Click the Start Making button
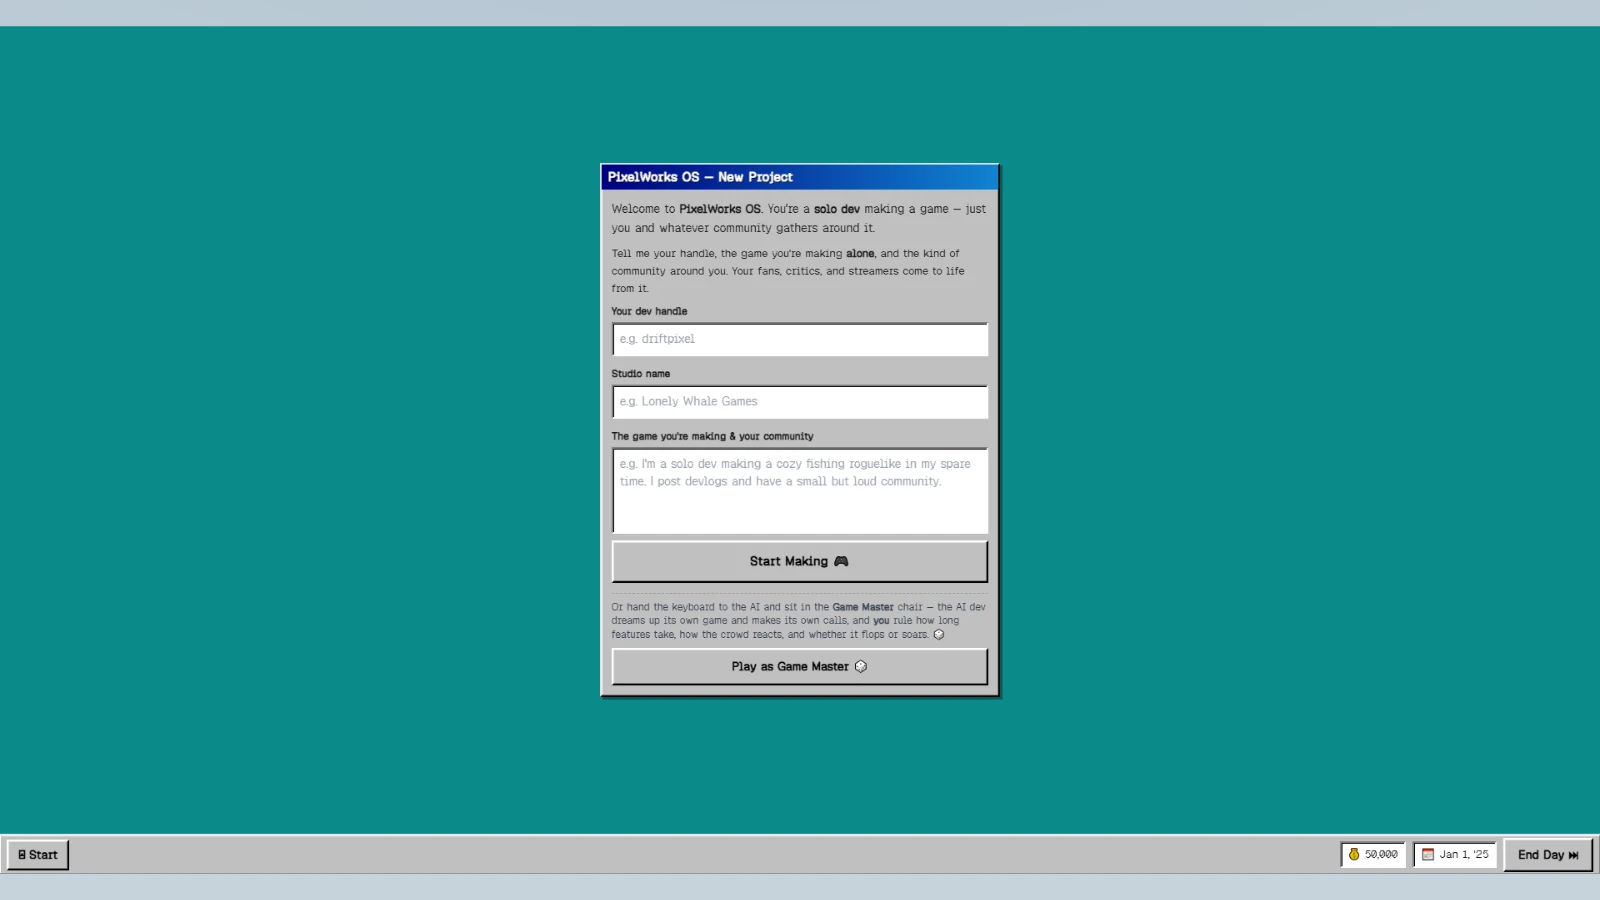The image size is (1600, 900). 799,562
